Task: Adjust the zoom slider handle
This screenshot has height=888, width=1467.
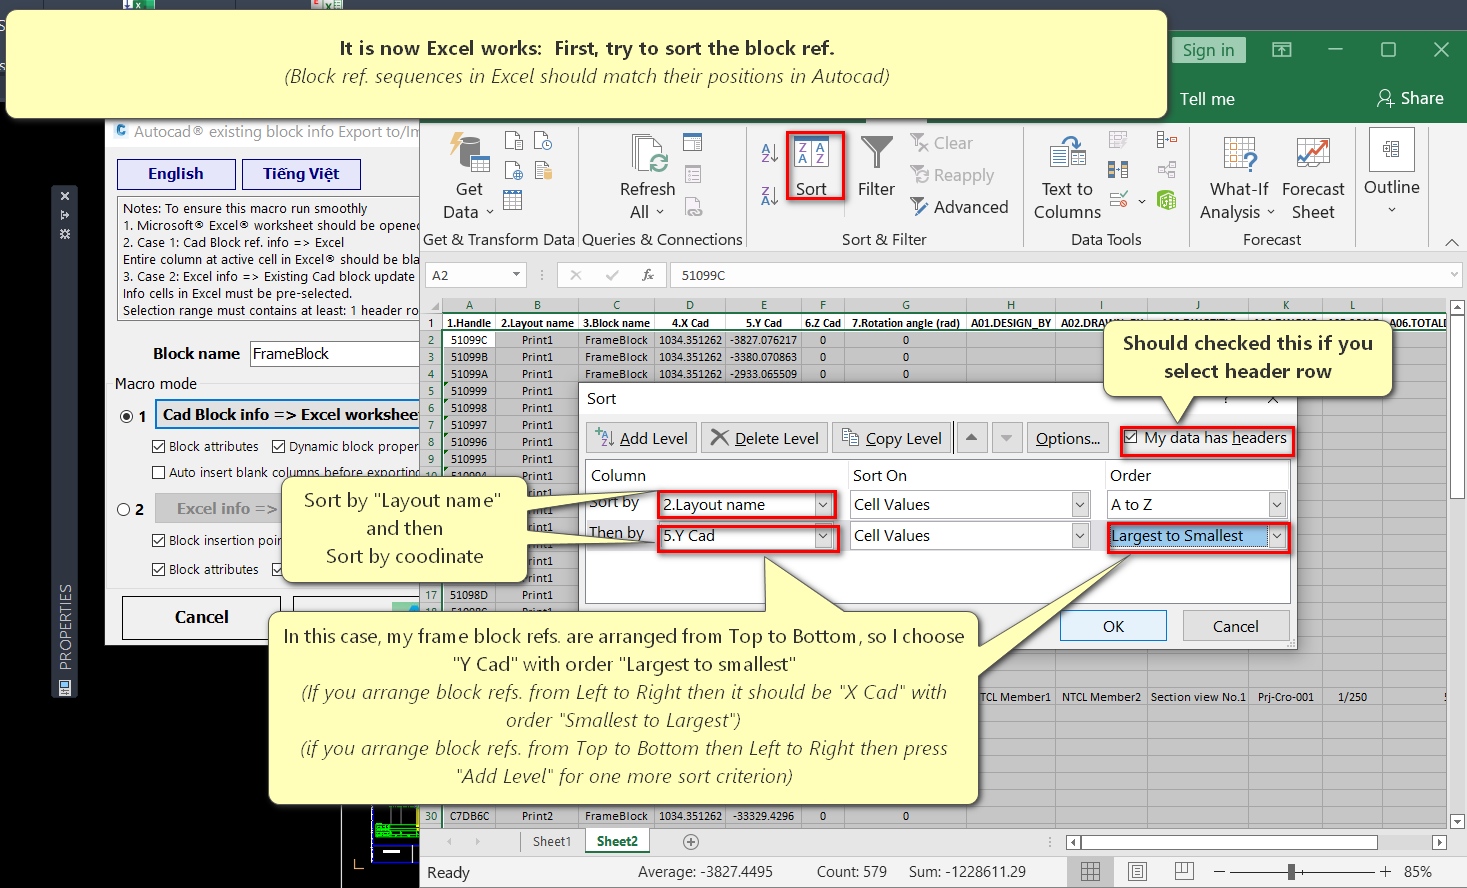Action: (x=1291, y=872)
